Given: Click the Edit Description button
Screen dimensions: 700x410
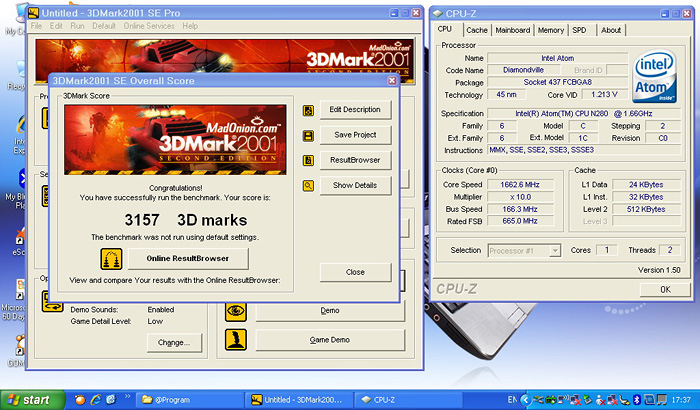Looking at the screenshot, I should (x=355, y=109).
